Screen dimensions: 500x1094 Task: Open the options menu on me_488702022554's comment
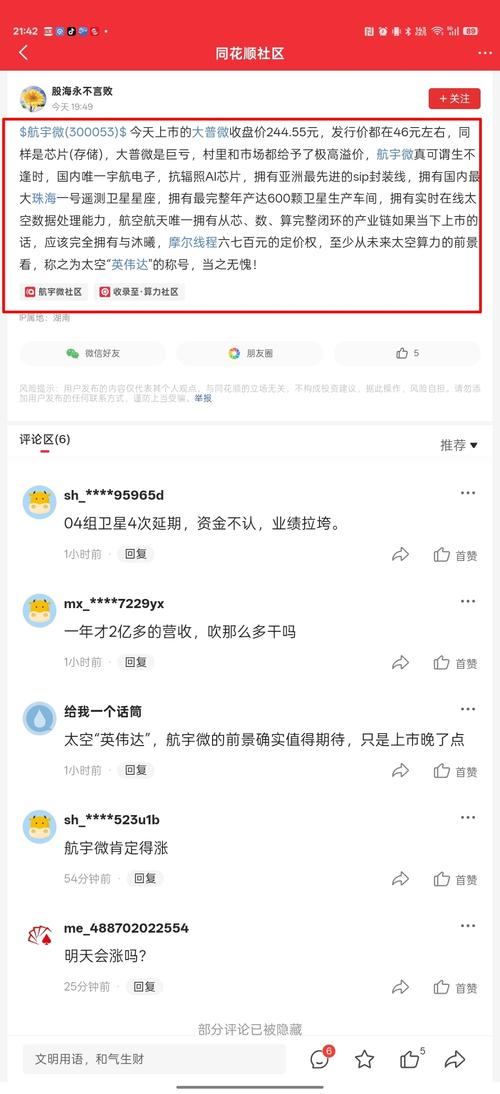(467, 926)
